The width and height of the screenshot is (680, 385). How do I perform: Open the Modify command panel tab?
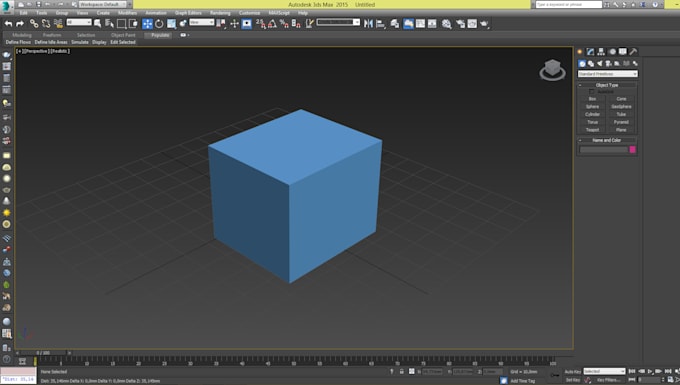tap(590, 52)
